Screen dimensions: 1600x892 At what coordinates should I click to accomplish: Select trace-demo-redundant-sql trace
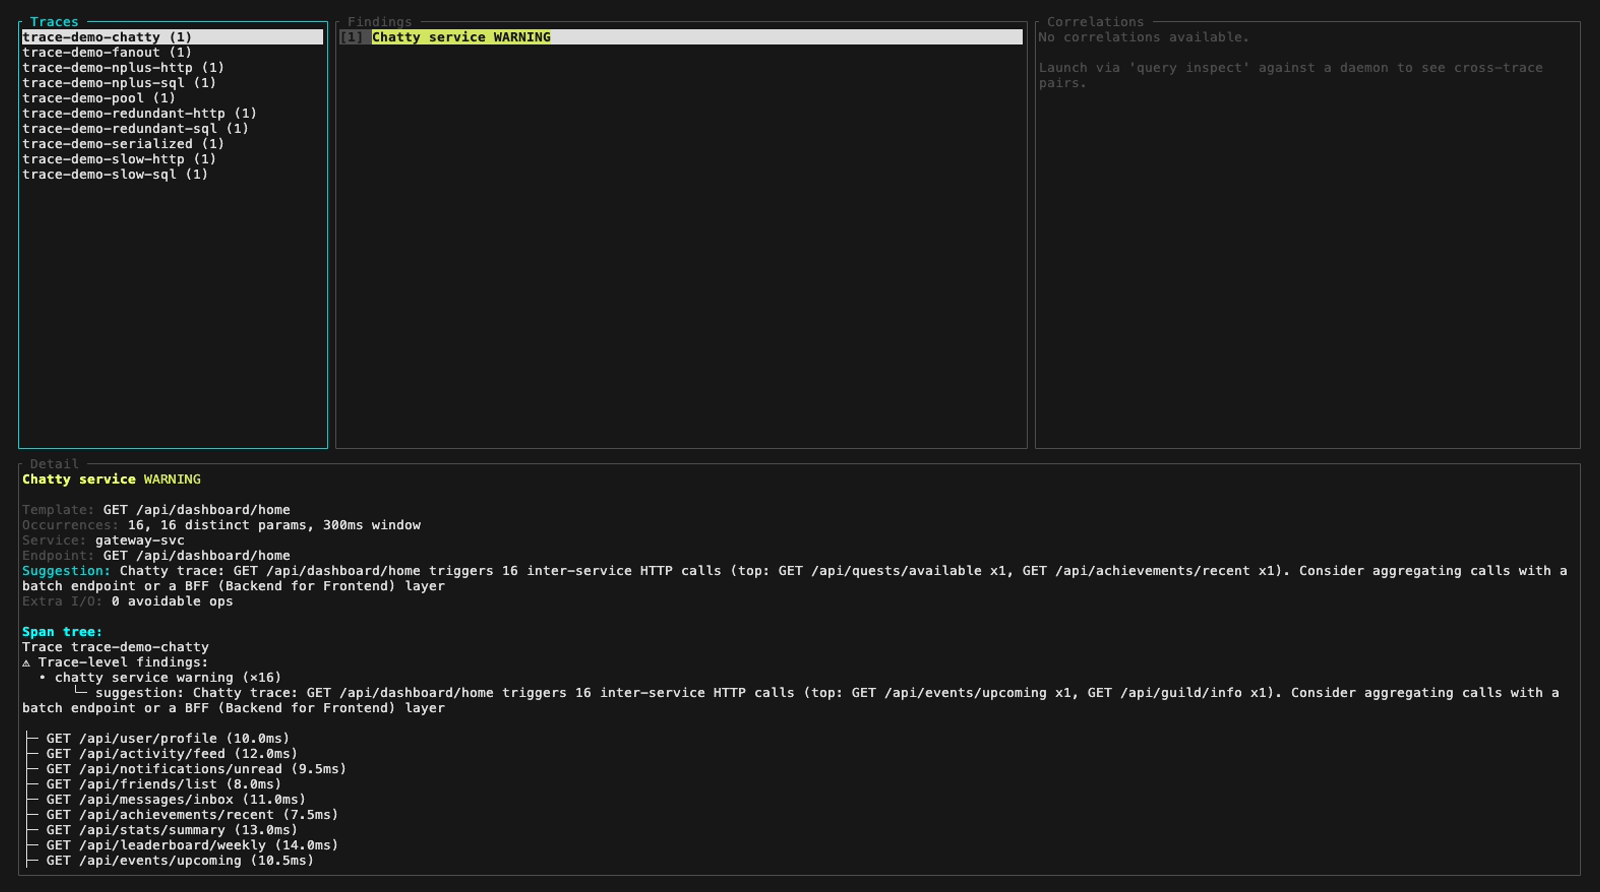click(x=135, y=128)
